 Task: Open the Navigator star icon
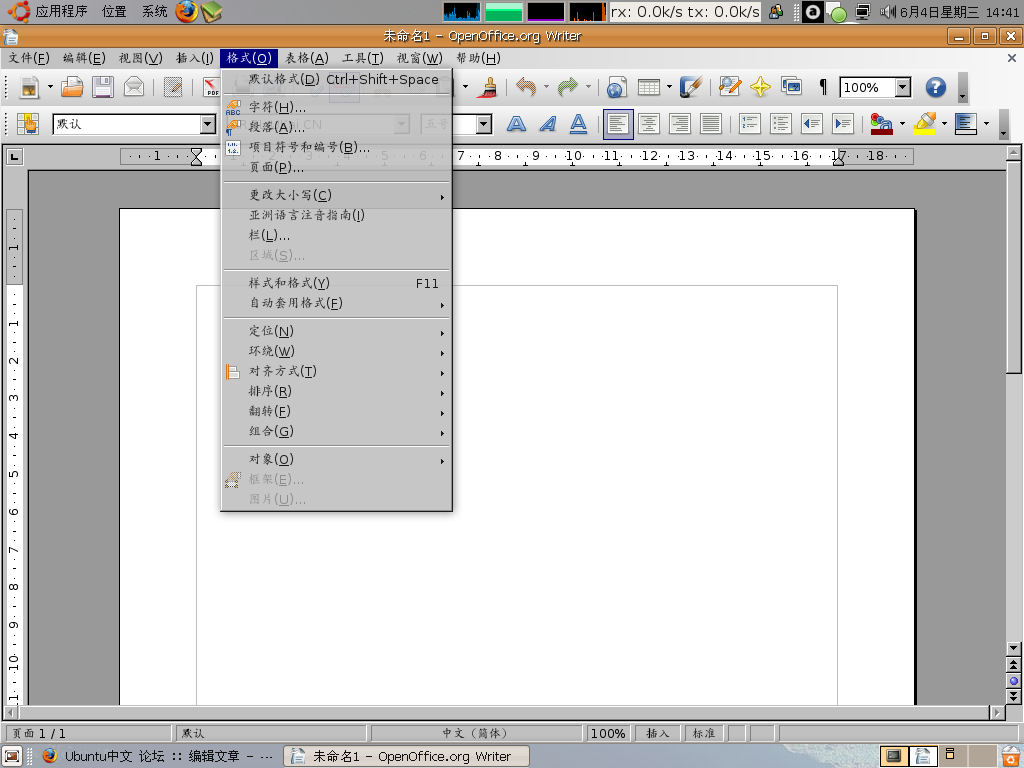point(760,87)
